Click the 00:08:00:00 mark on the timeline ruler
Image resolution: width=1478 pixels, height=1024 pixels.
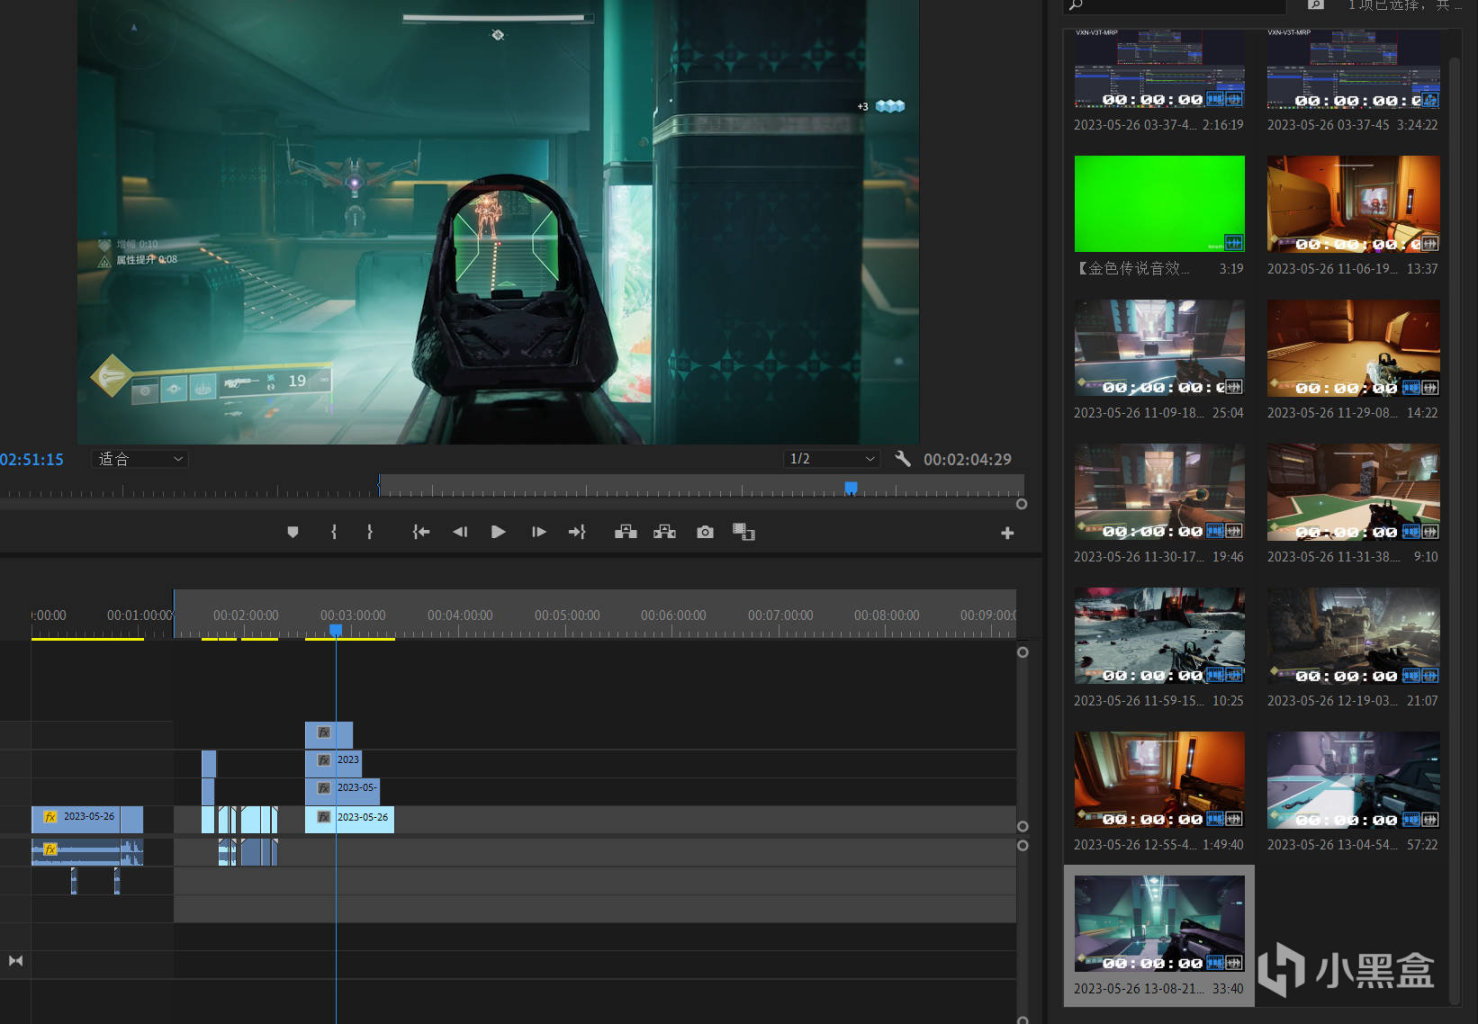(x=887, y=615)
